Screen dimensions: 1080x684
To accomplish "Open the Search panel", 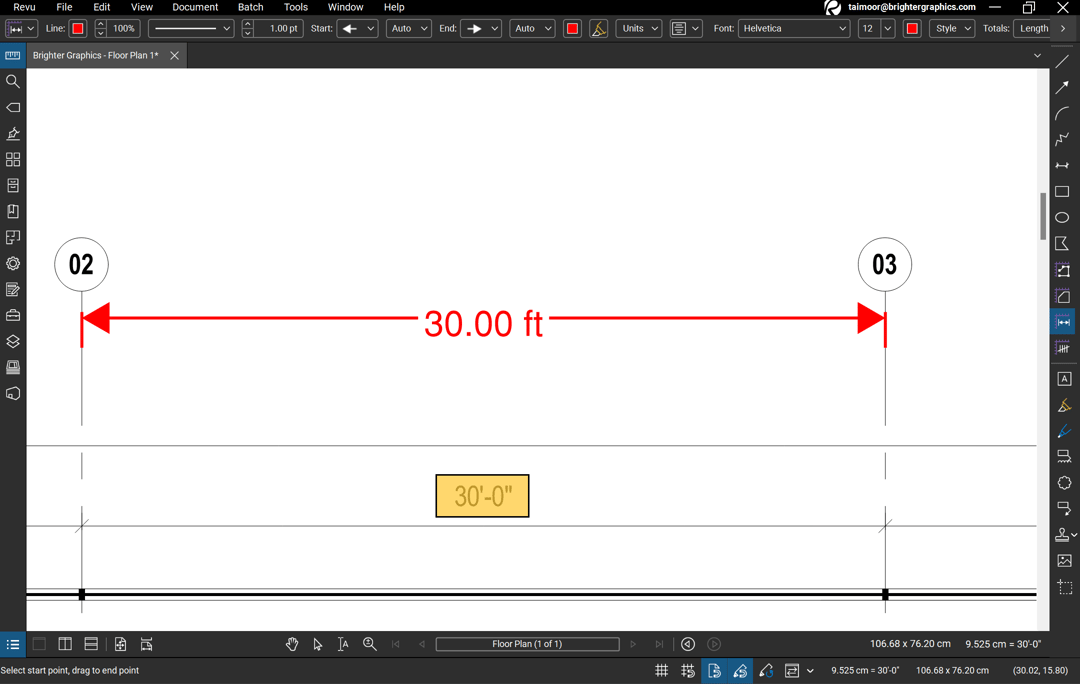I will coord(12,81).
